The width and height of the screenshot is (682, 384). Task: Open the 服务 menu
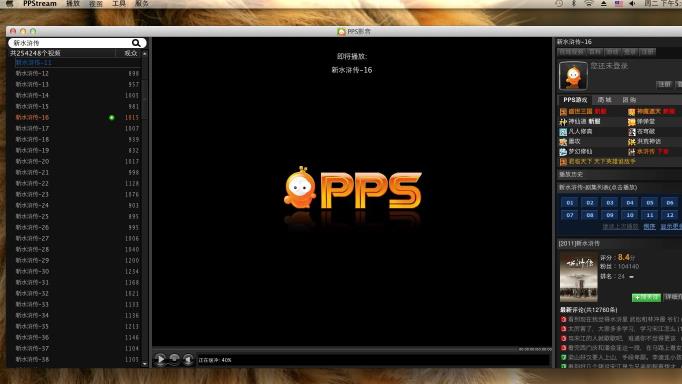point(142,3)
